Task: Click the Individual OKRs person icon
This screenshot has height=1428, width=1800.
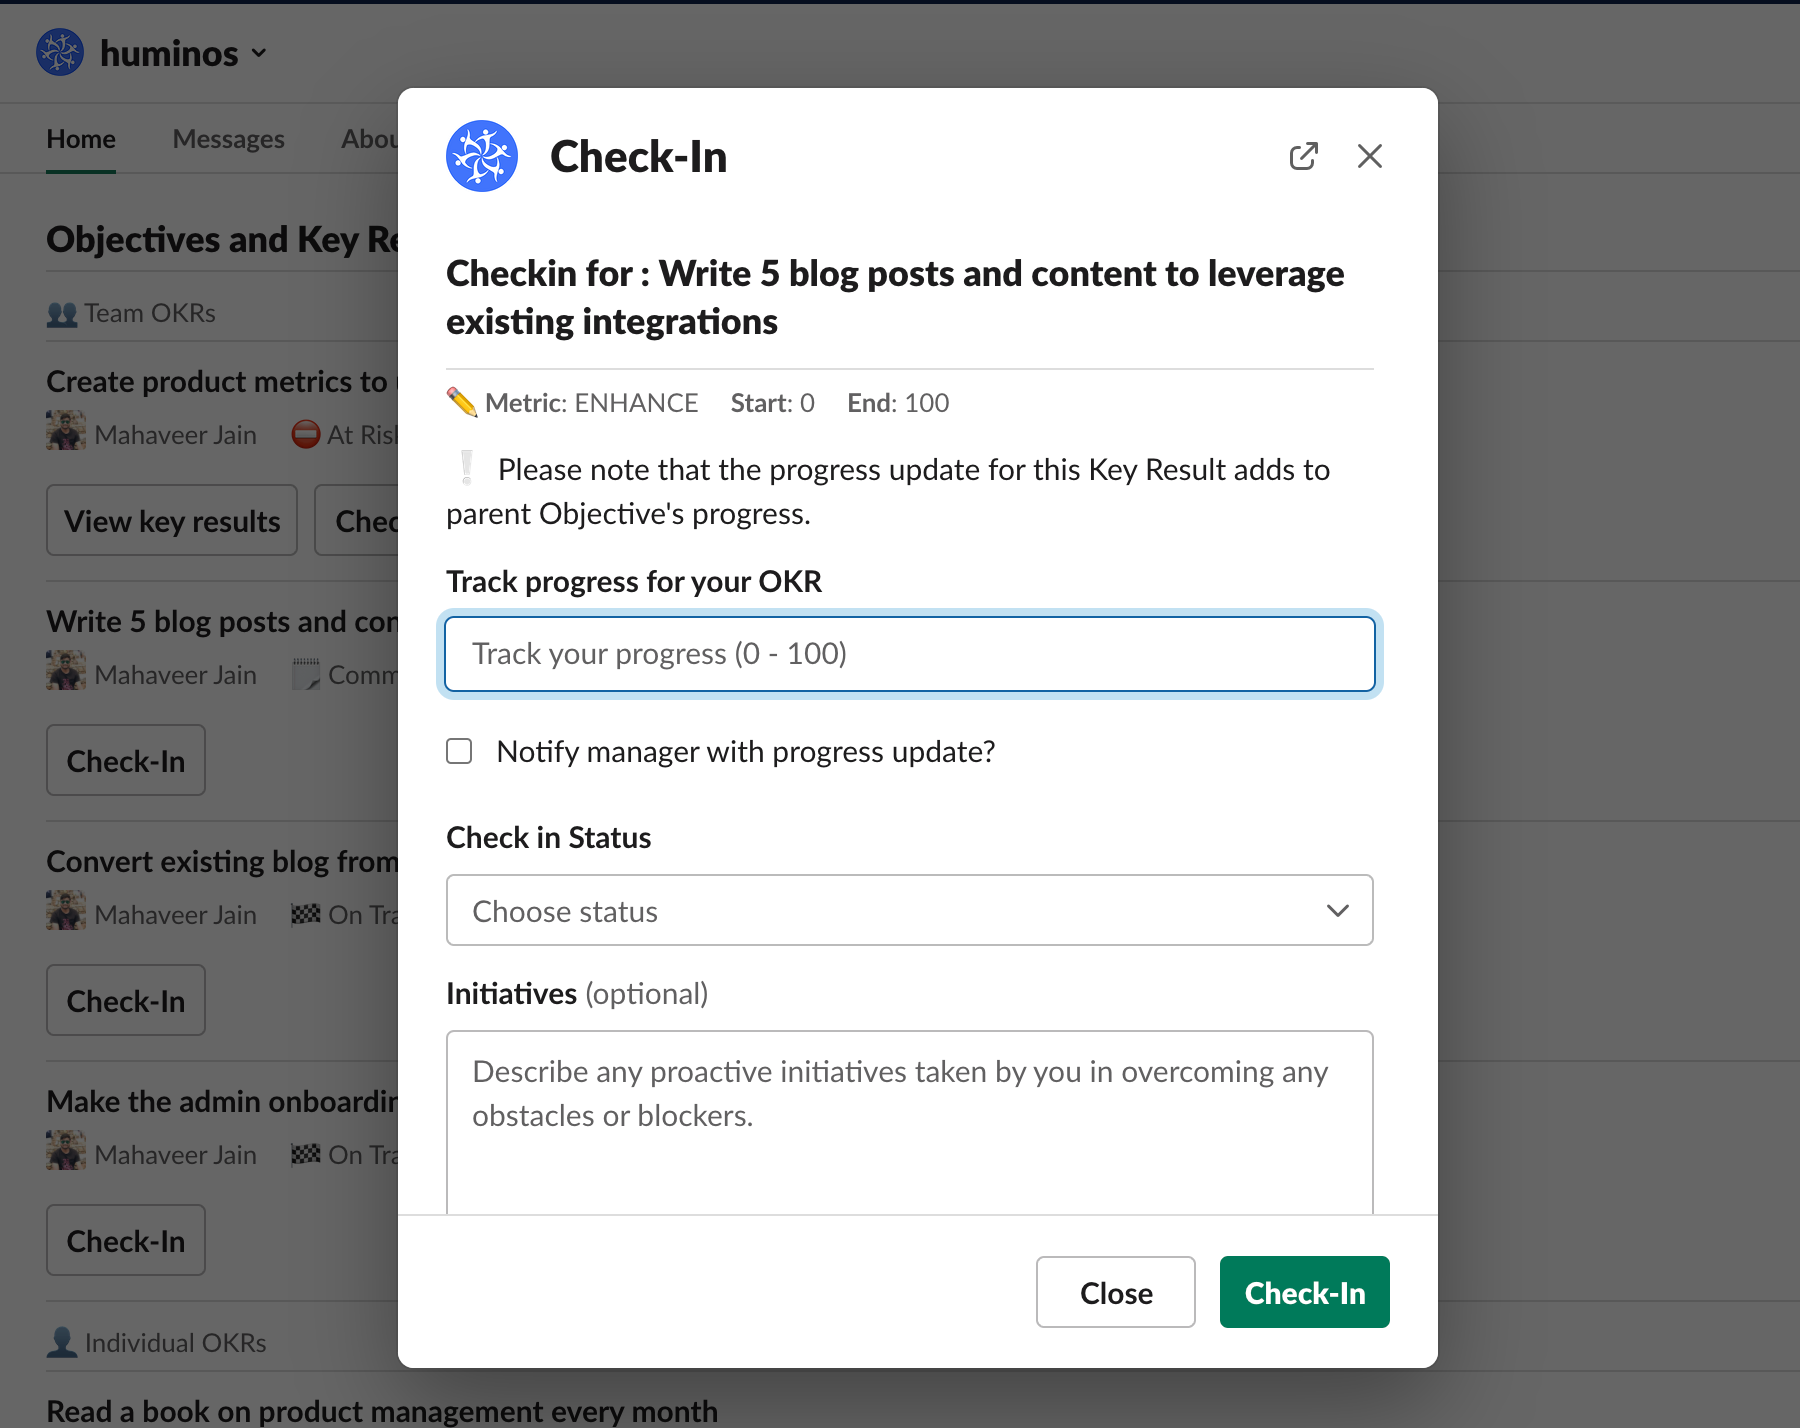Action: pyautogui.click(x=62, y=1342)
